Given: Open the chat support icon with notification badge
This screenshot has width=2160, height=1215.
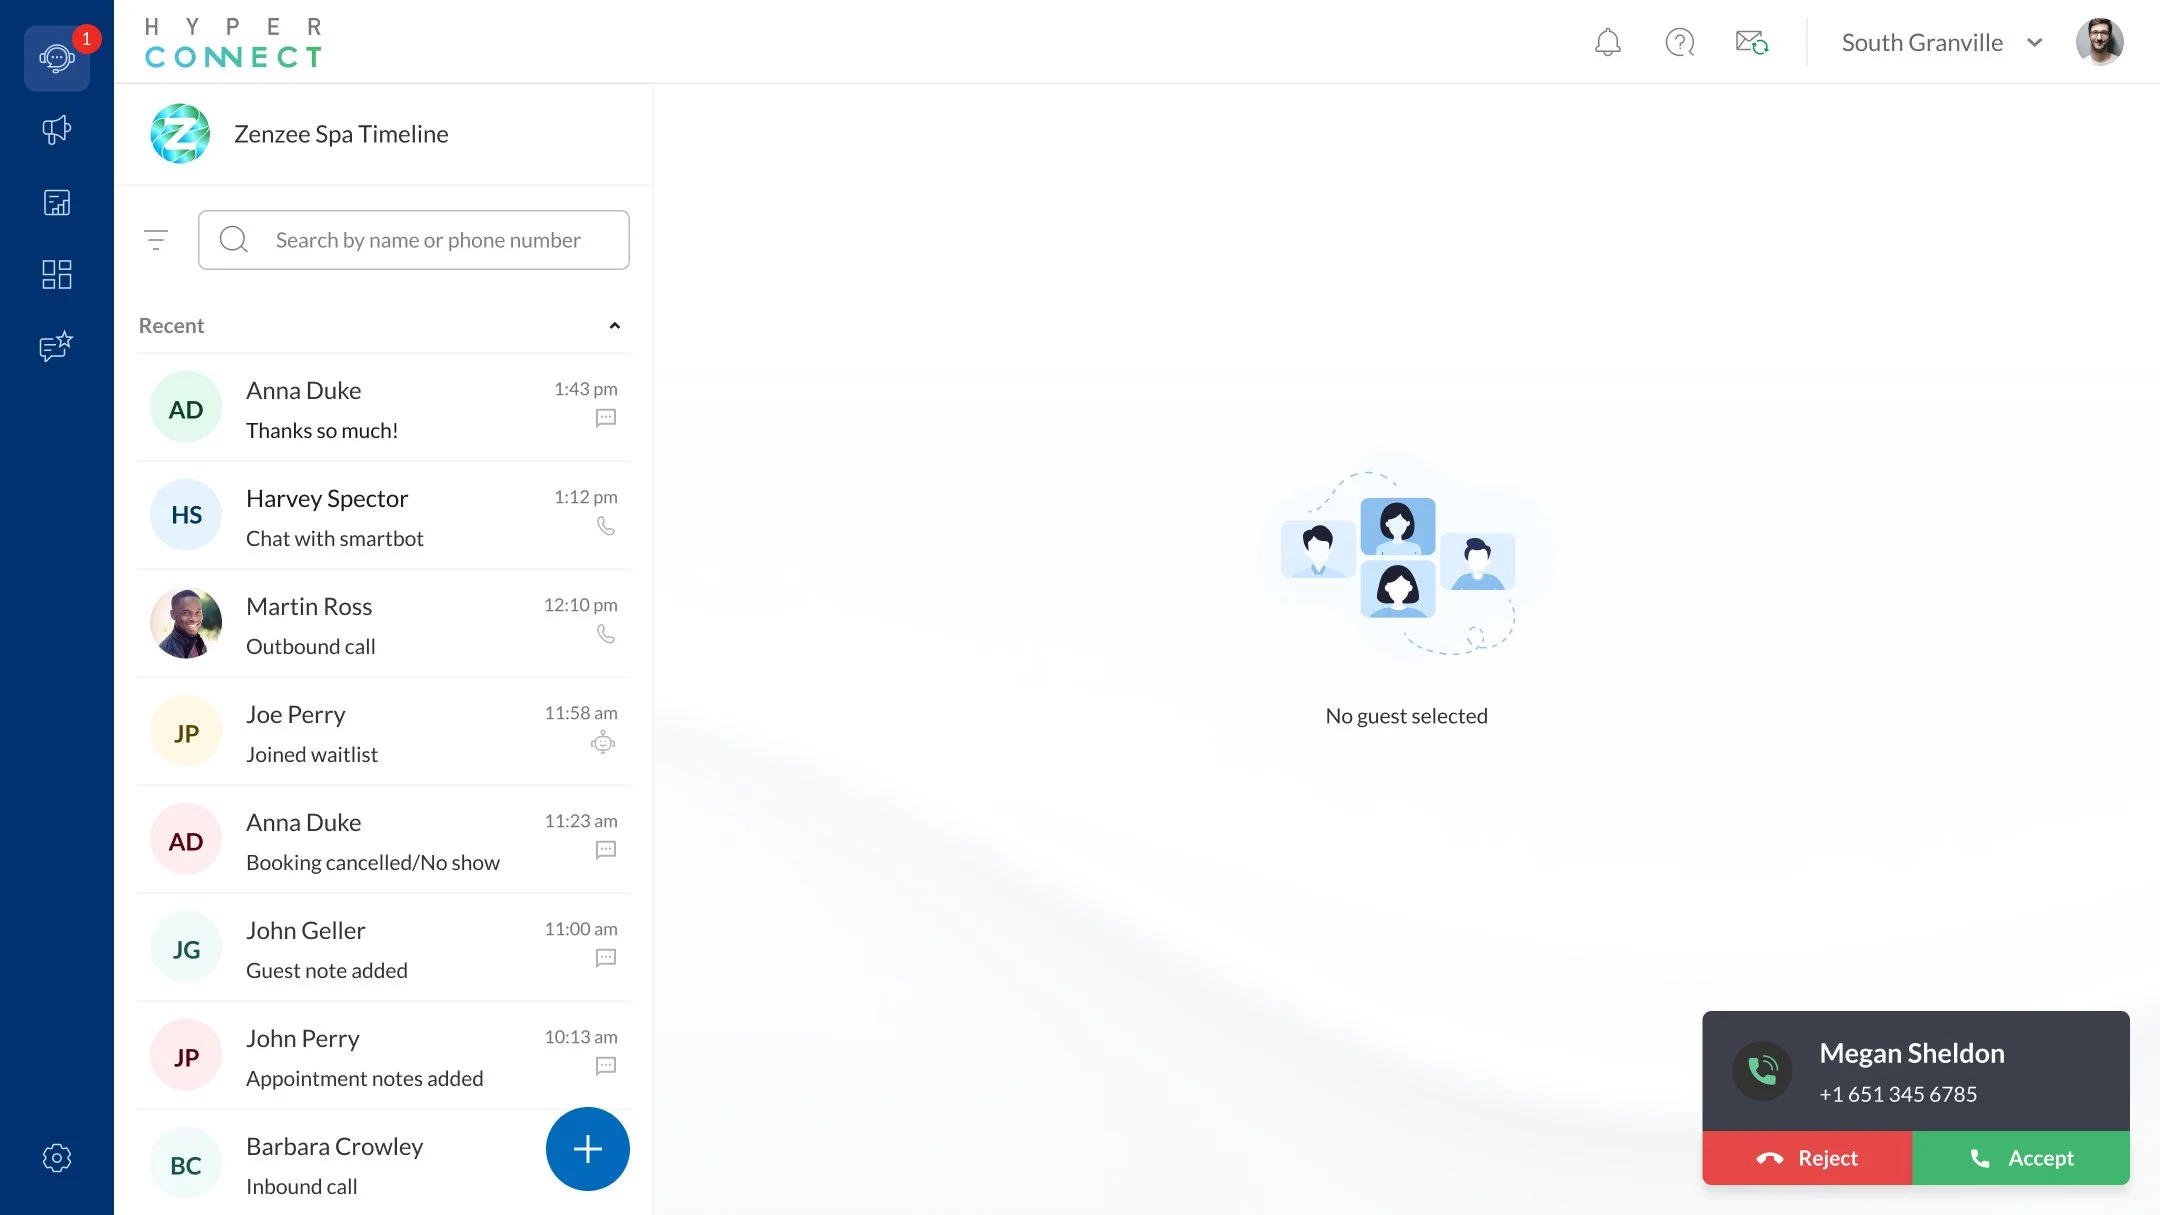Looking at the screenshot, I should 57,57.
